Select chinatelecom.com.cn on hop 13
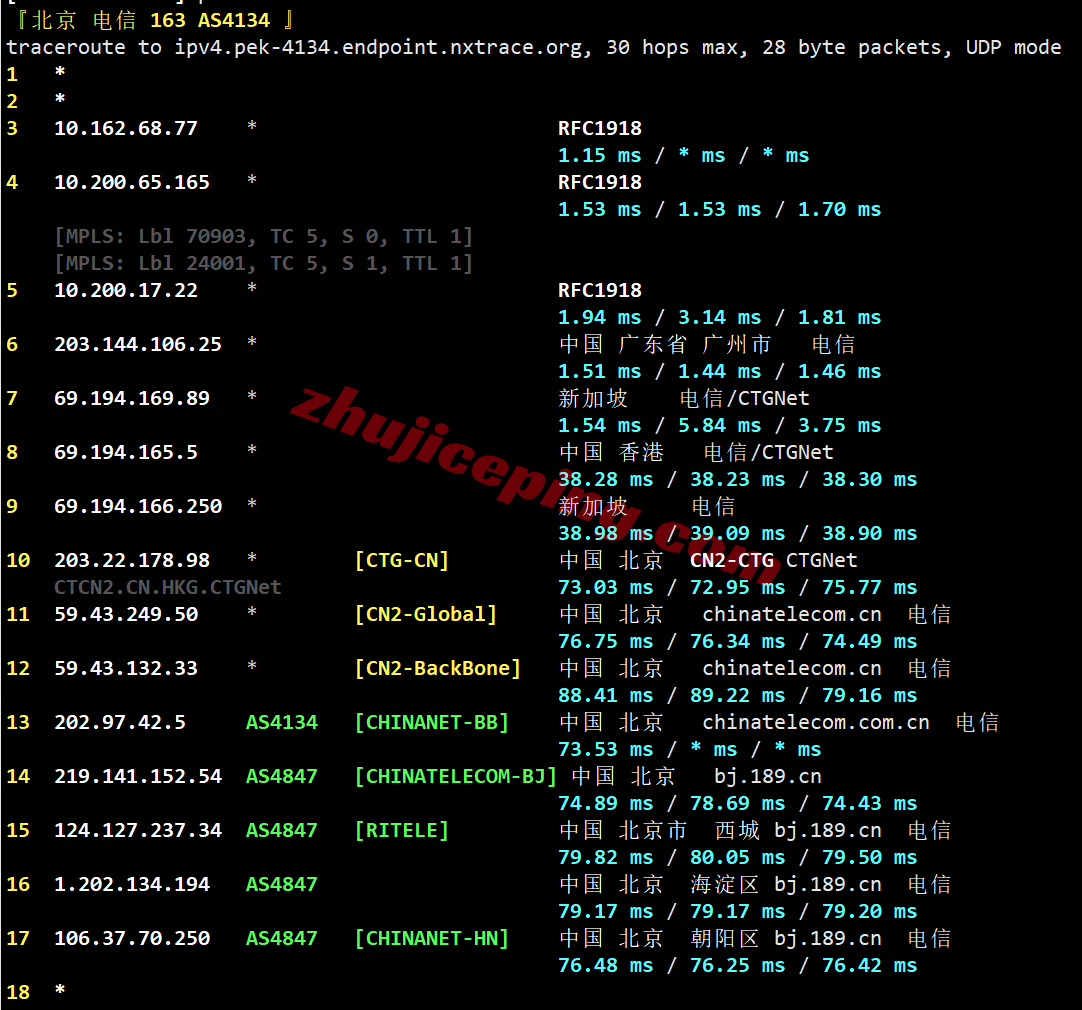The height and width of the screenshot is (1010, 1082). pos(816,722)
